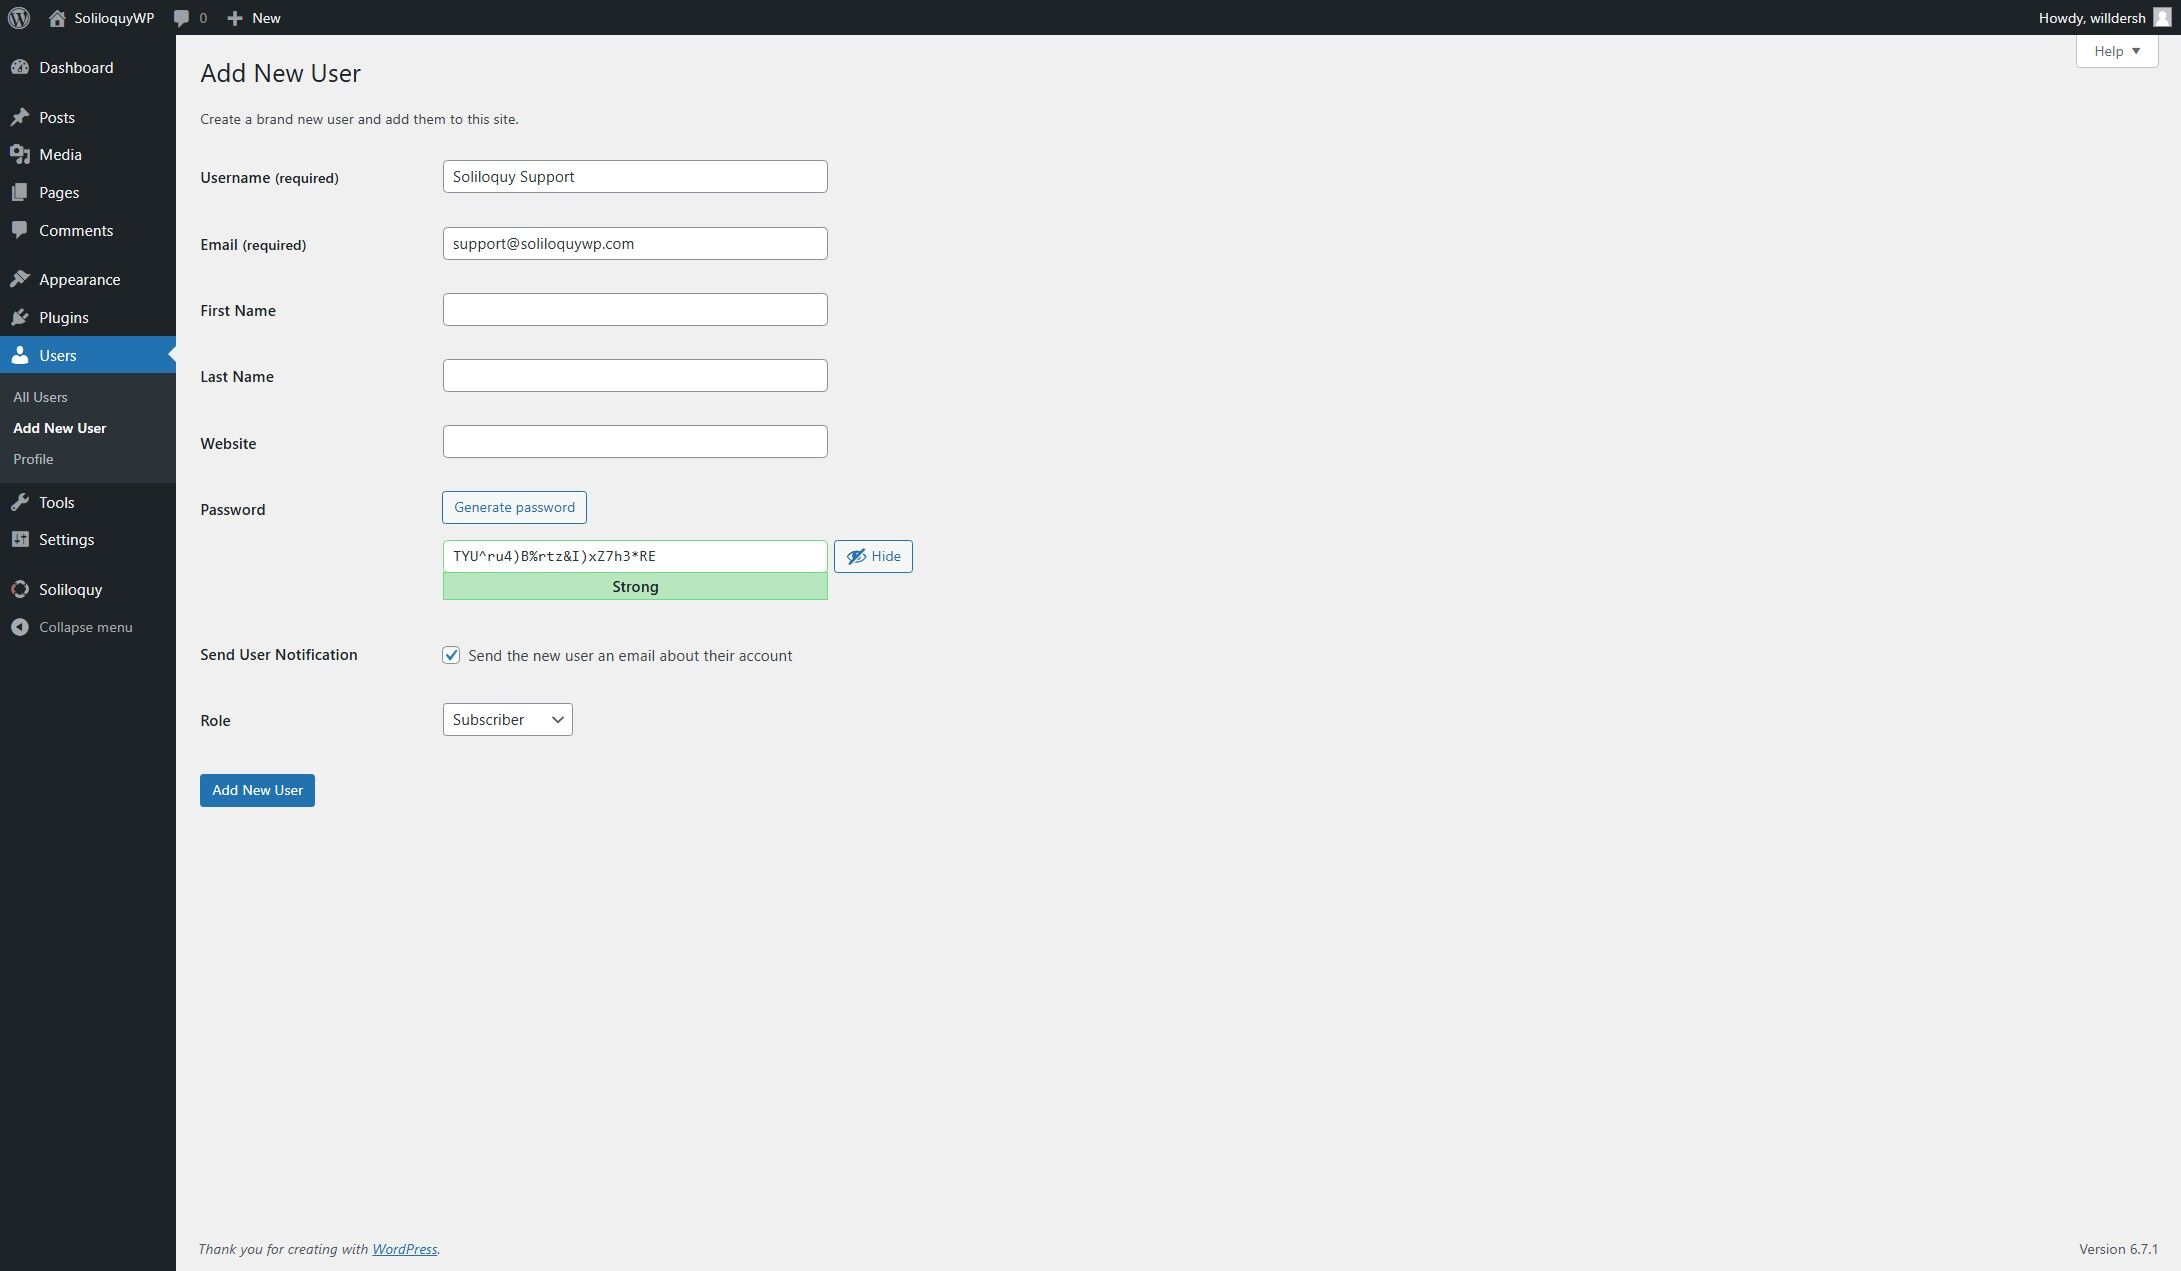Hide the generated password text

pos(873,556)
